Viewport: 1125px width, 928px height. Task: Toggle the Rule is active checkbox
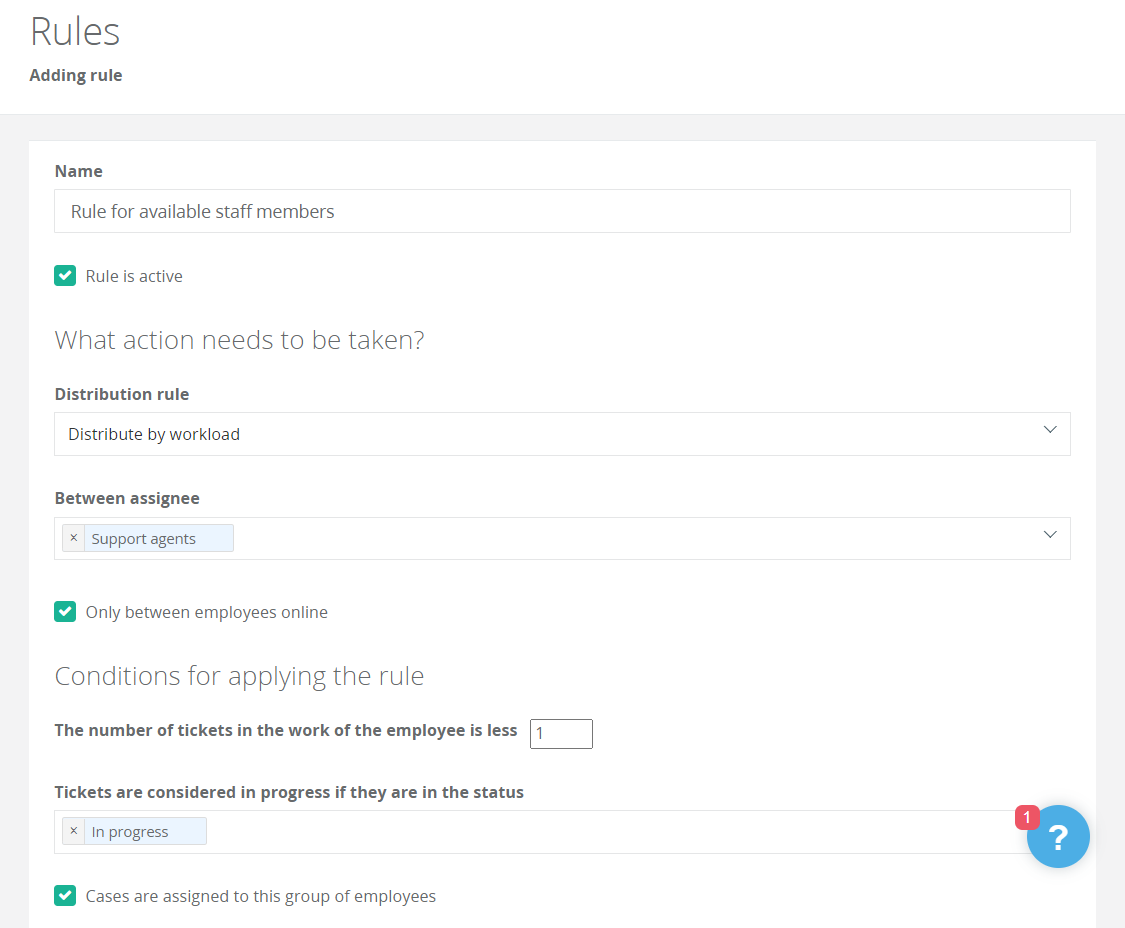(65, 276)
